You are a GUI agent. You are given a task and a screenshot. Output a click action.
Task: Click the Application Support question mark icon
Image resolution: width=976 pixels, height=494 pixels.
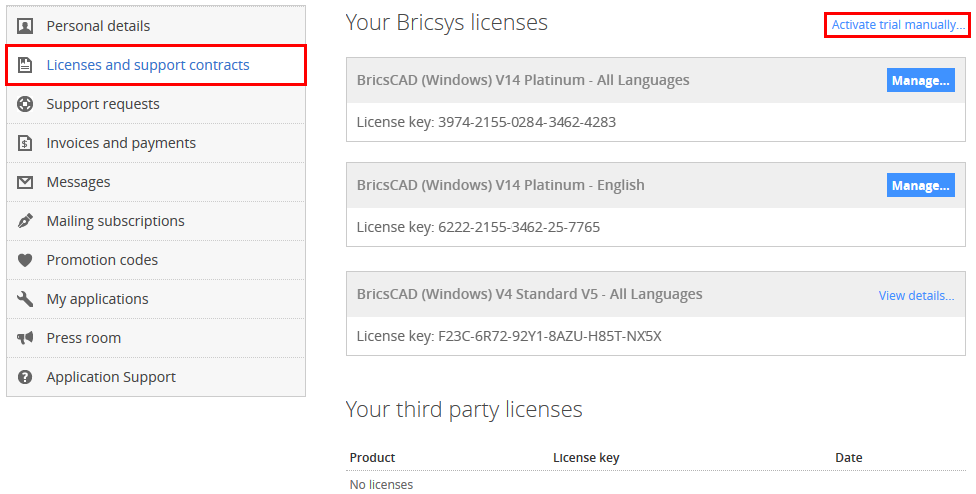[x=25, y=377]
